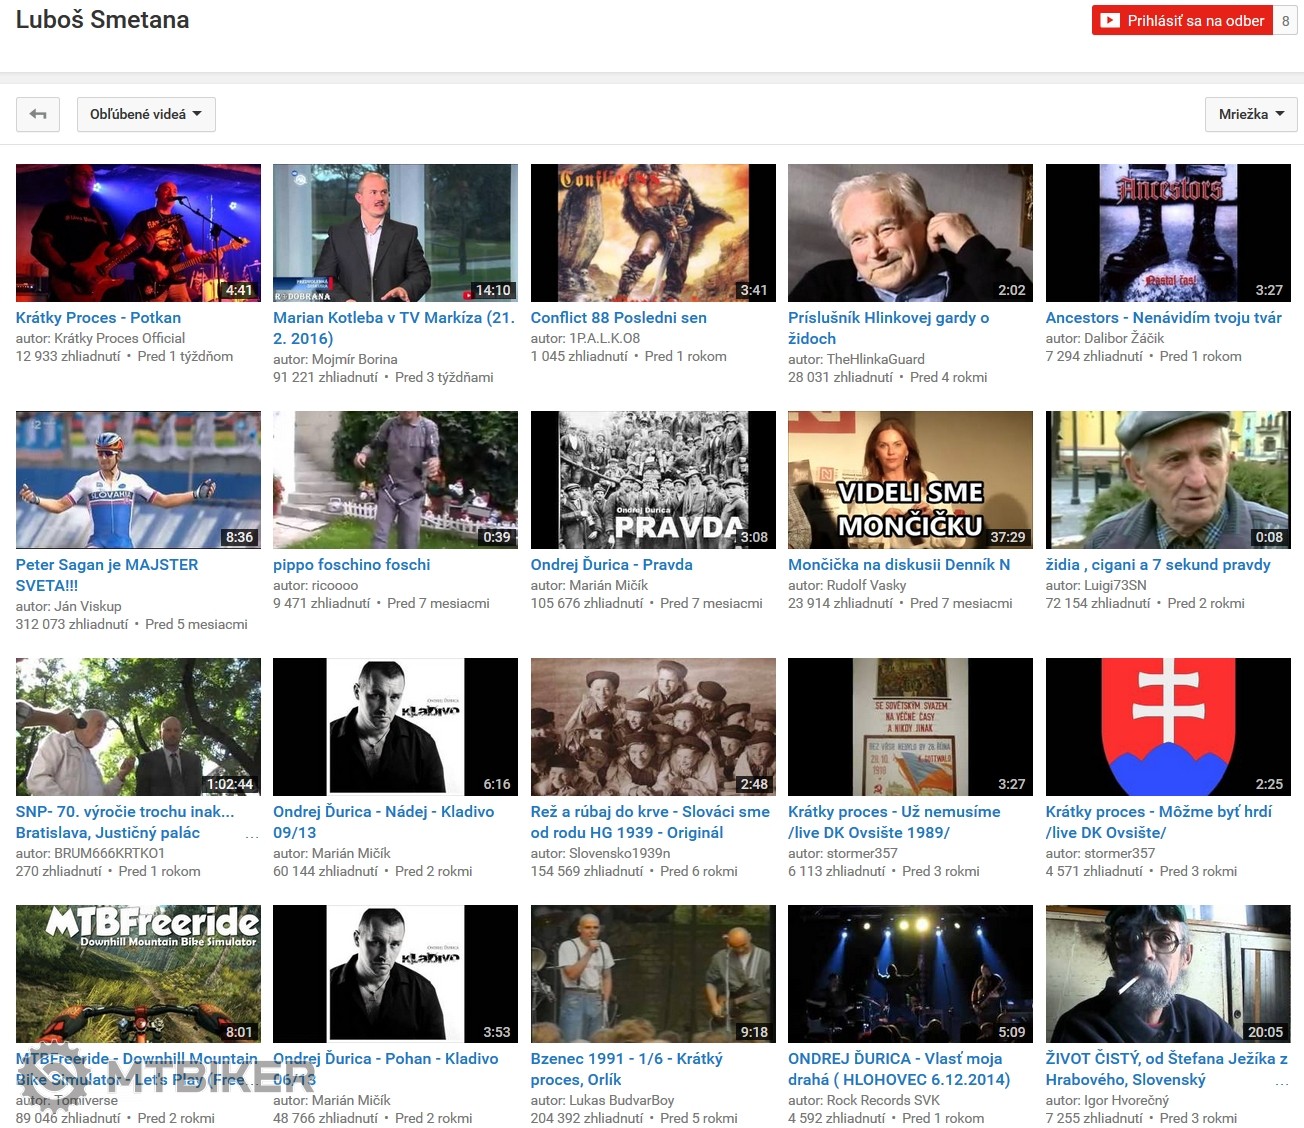Image resolution: width=1304 pixels, height=1128 pixels.
Task: Click the Luboš Smetana channel name
Action: 102,20
